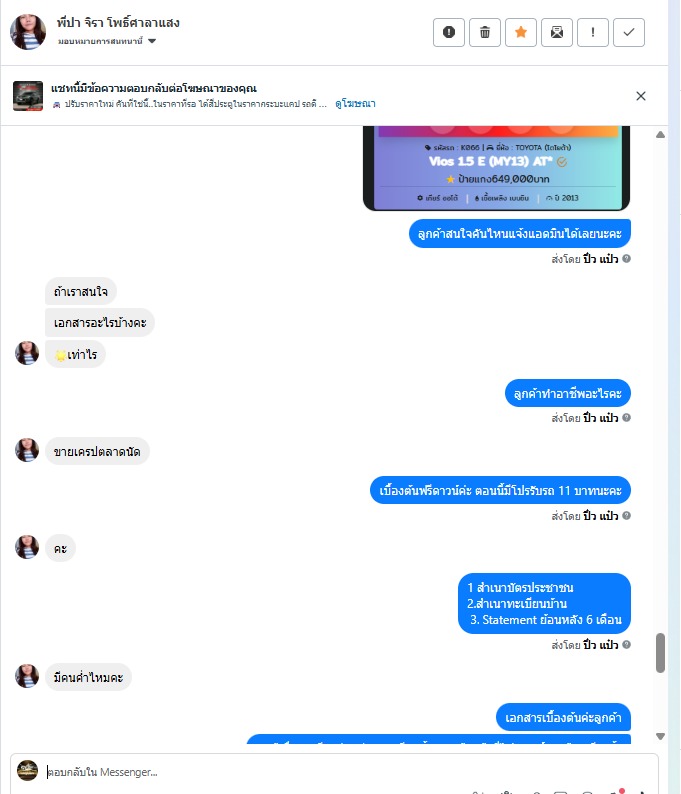Open the ad thumbnail in the banner
This screenshot has height=794, width=681.
coord(28,96)
